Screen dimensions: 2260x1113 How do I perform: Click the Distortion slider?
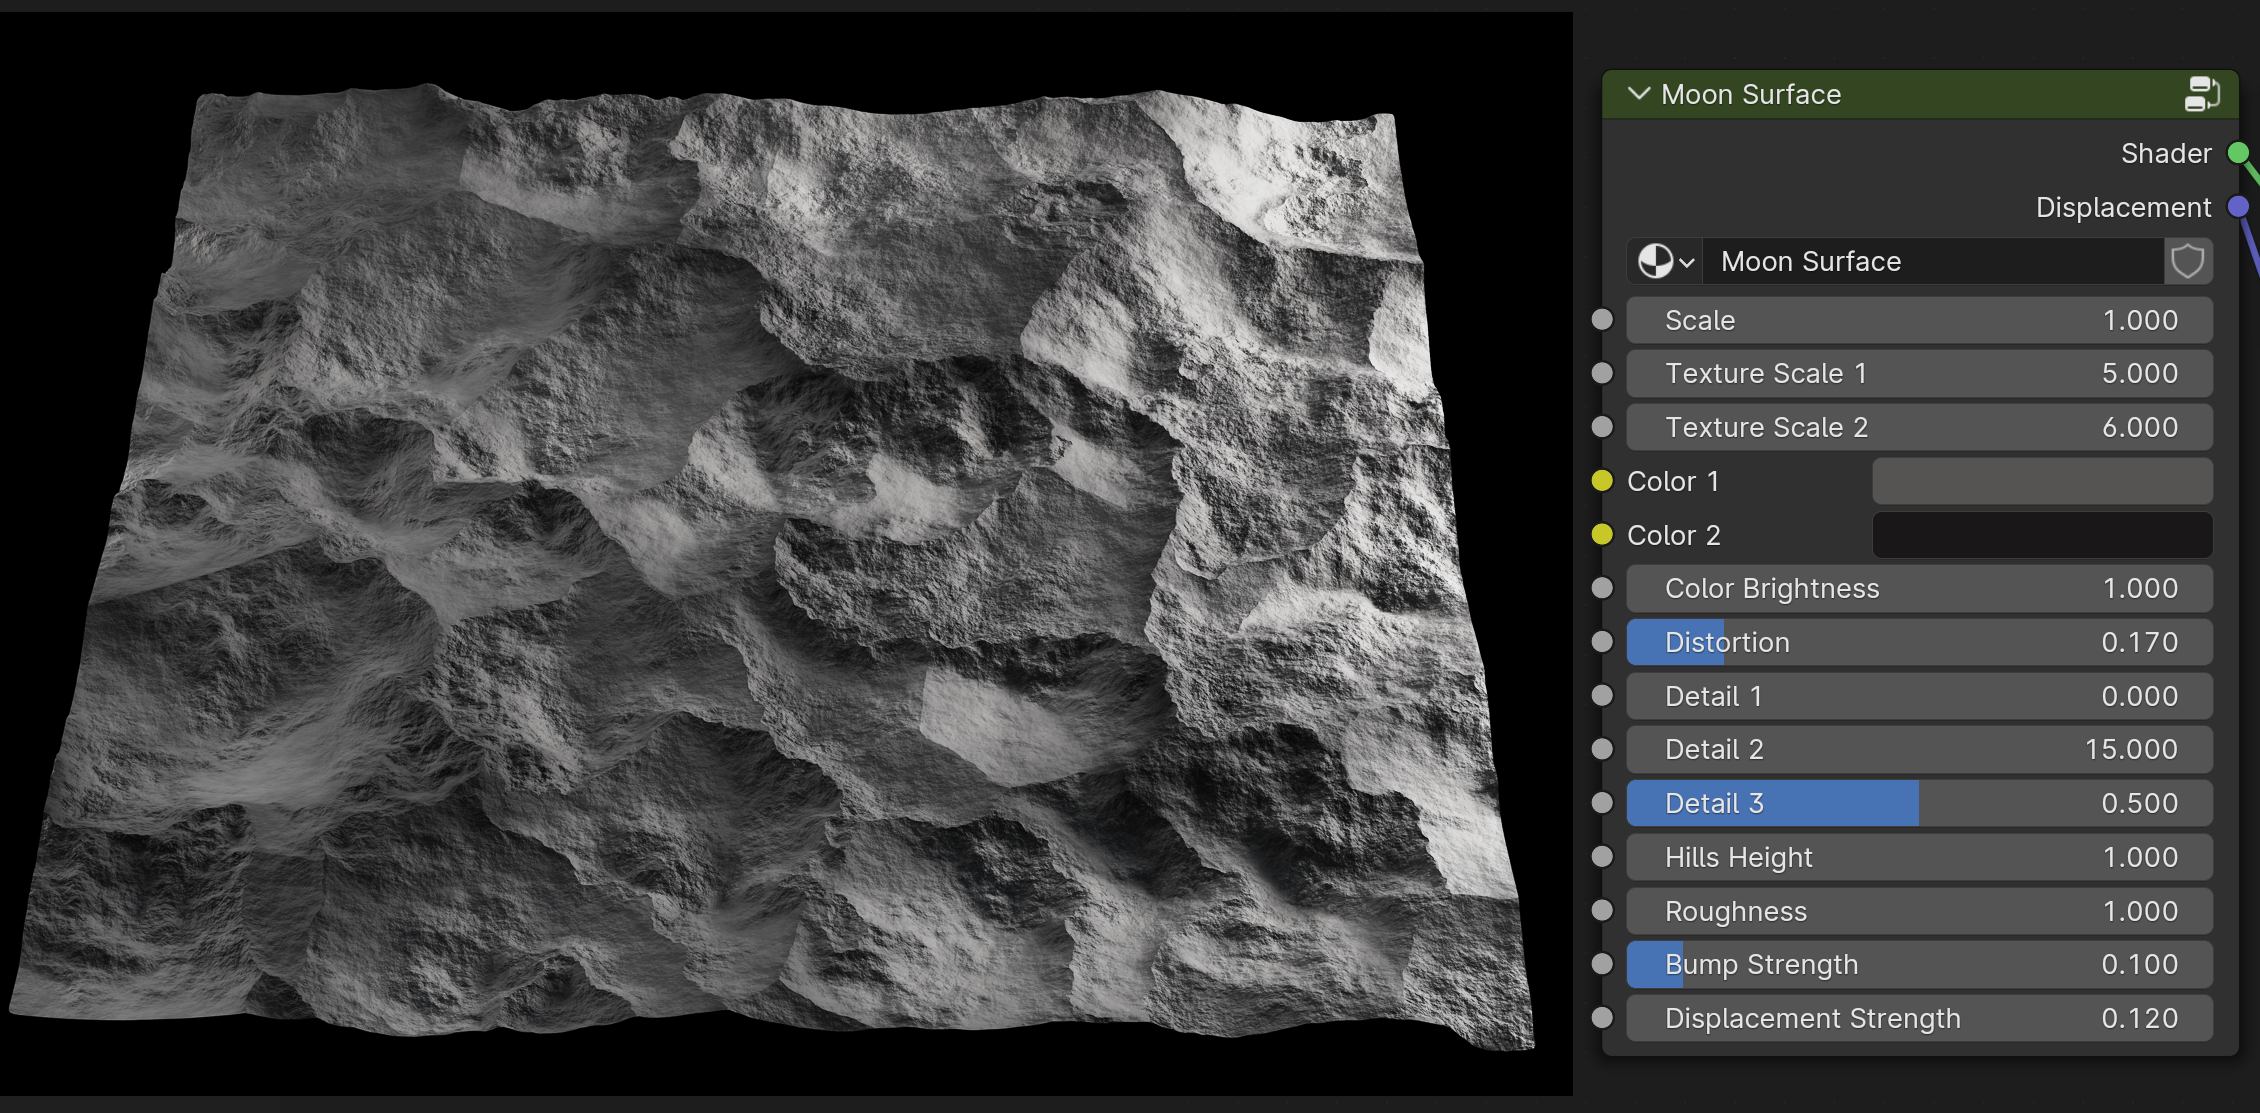(x=1918, y=642)
